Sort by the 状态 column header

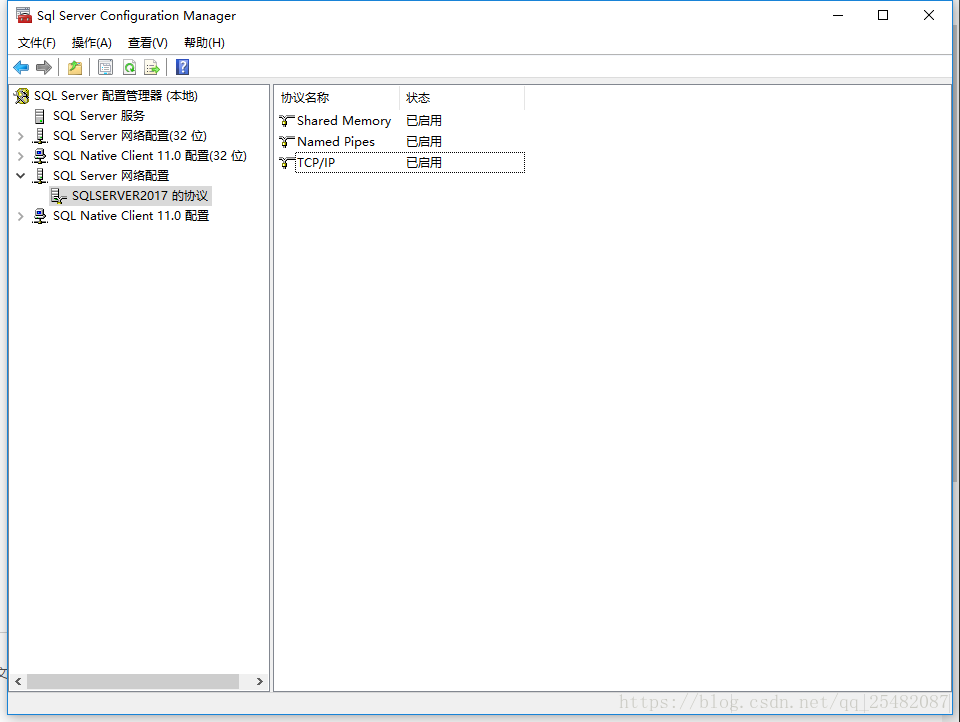pos(462,98)
